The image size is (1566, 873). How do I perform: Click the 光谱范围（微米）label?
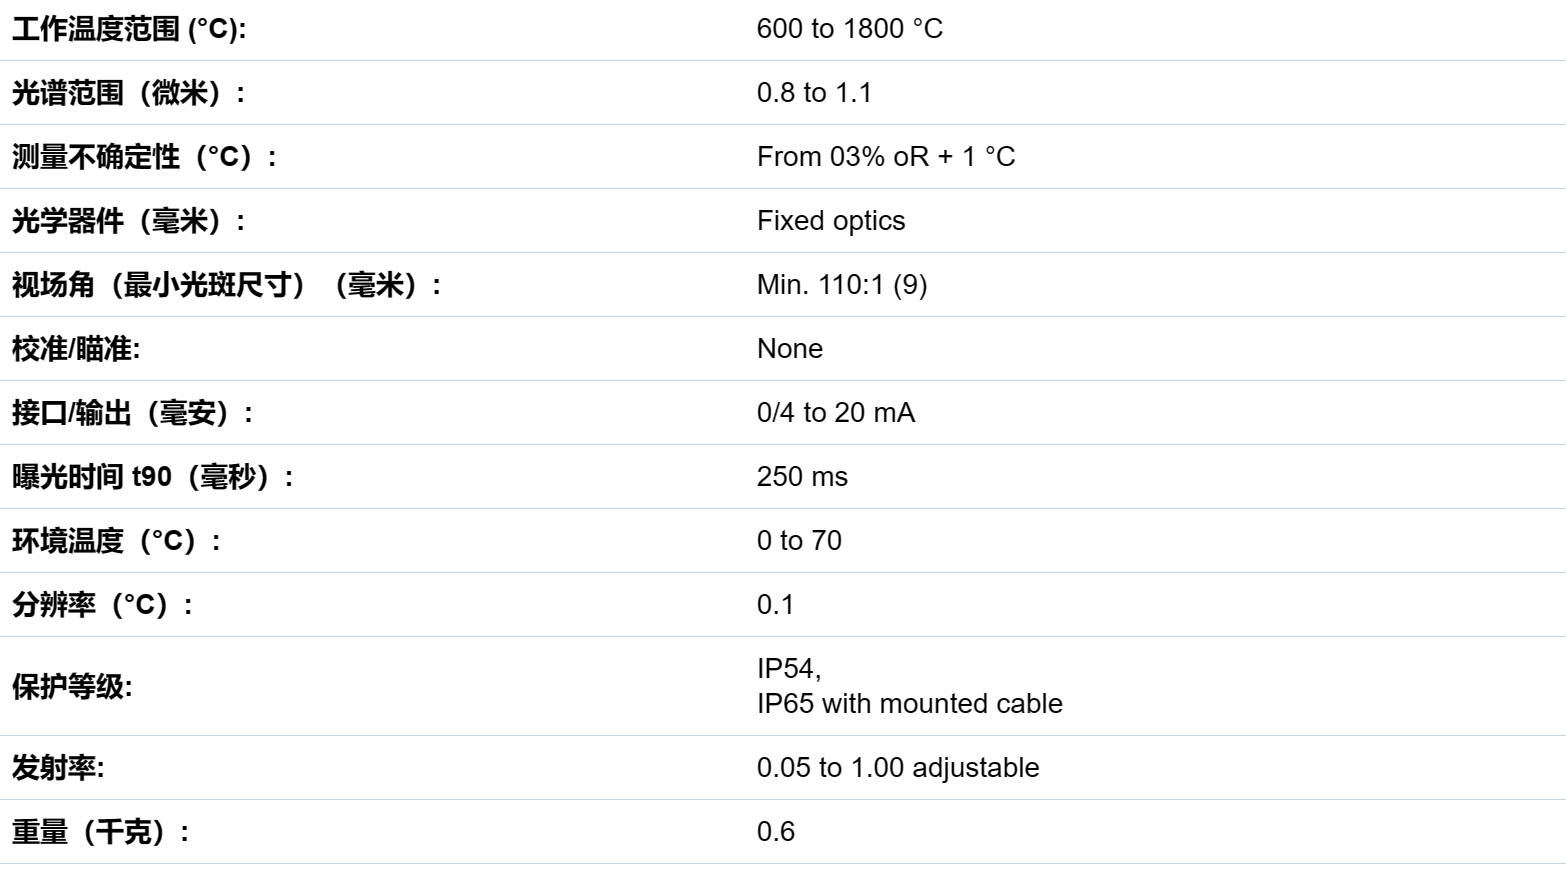tap(128, 93)
